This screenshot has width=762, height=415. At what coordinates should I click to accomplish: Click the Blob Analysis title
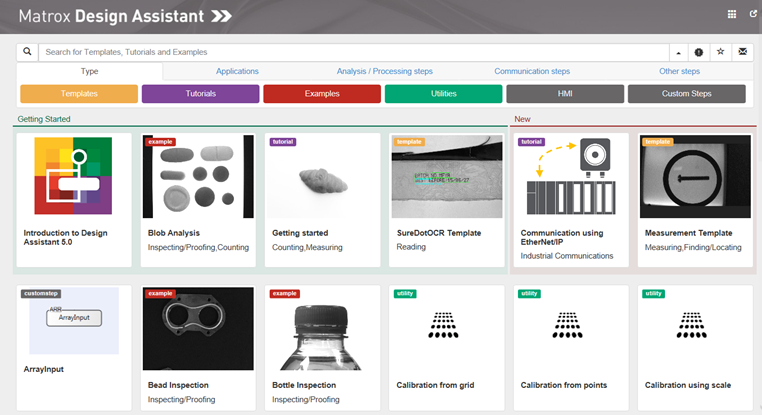(x=174, y=233)
